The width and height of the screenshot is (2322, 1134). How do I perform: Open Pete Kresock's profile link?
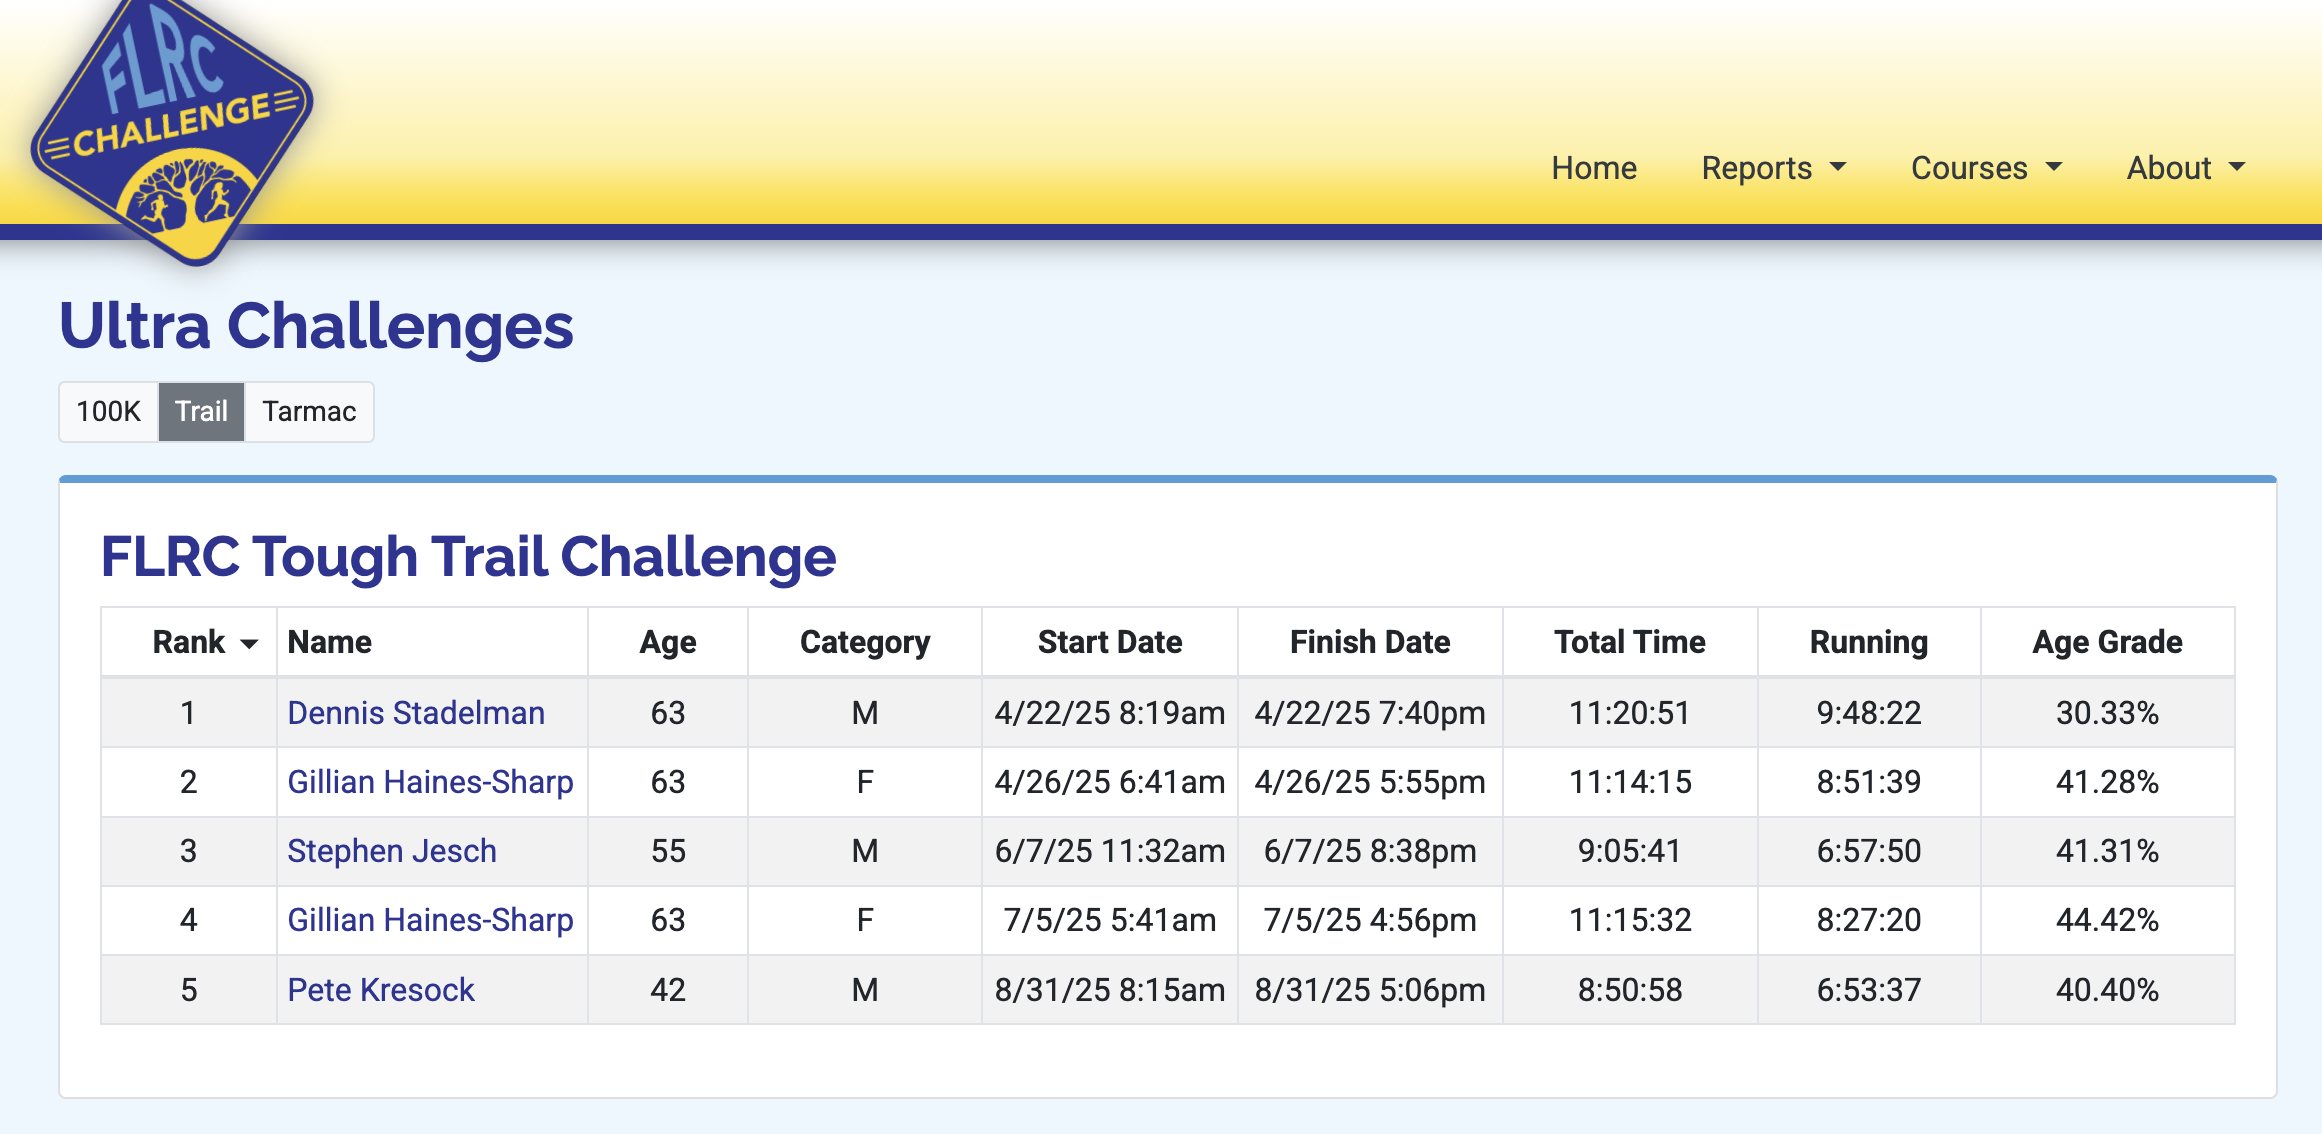pyautogui.click(x=381, y=989)
